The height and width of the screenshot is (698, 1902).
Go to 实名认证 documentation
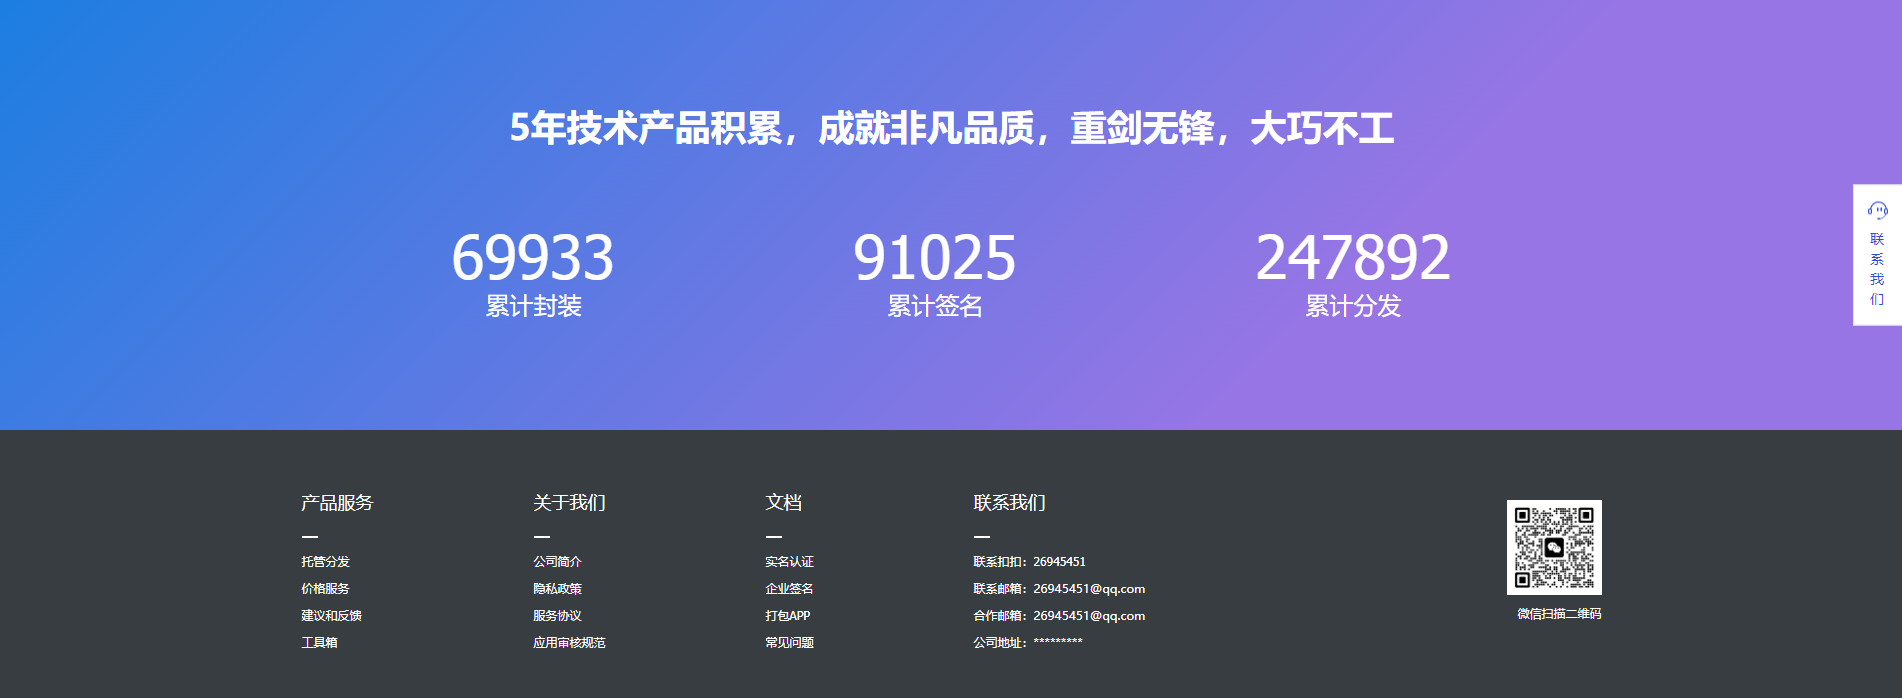(789, 562)
